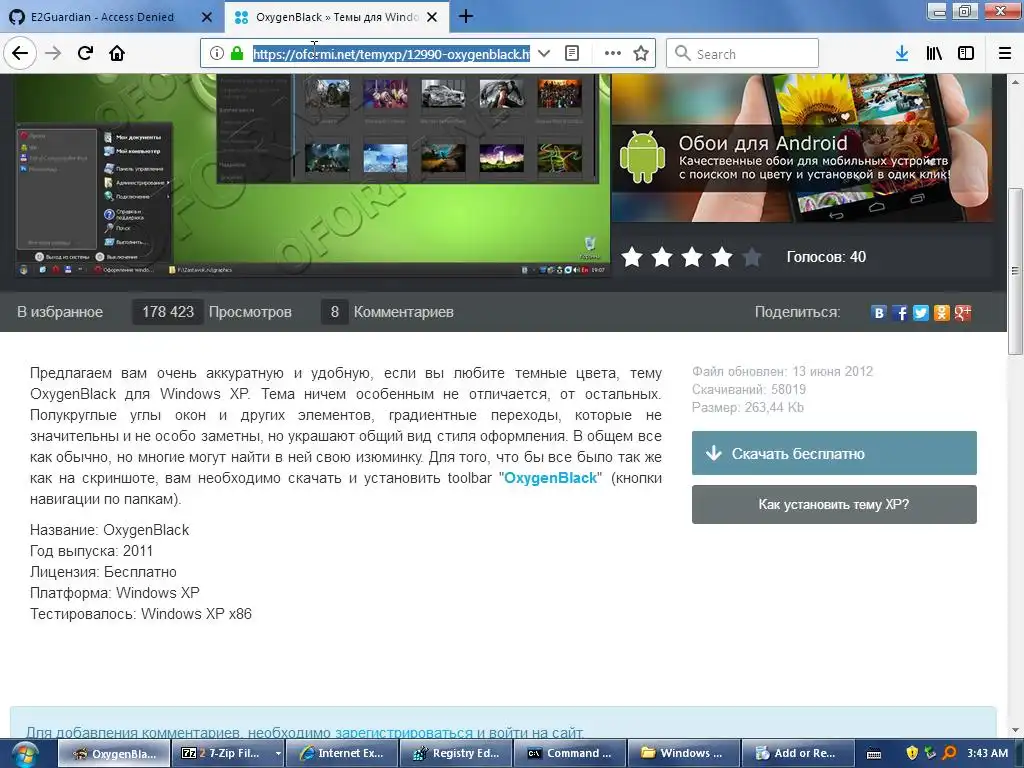The height and width of the screenshot is (768, 1024).
Task: Open the '8 Комментариев' comments link
Action: (x=387, y=312)
